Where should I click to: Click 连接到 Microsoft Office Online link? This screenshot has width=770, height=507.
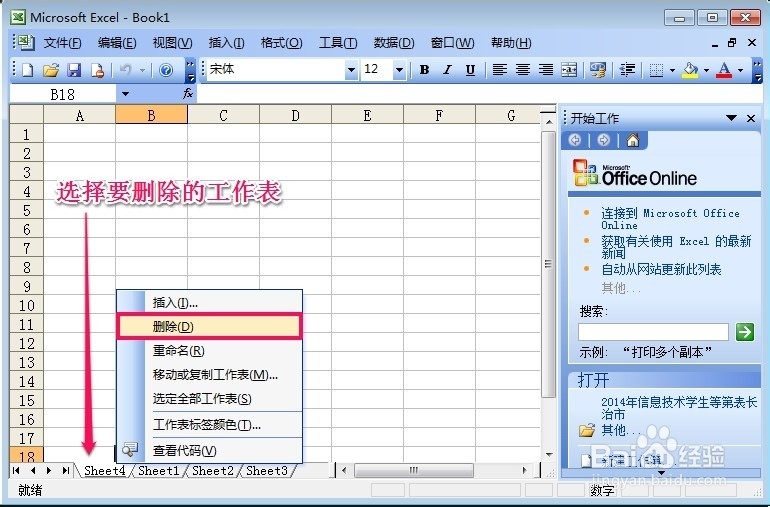670,219
